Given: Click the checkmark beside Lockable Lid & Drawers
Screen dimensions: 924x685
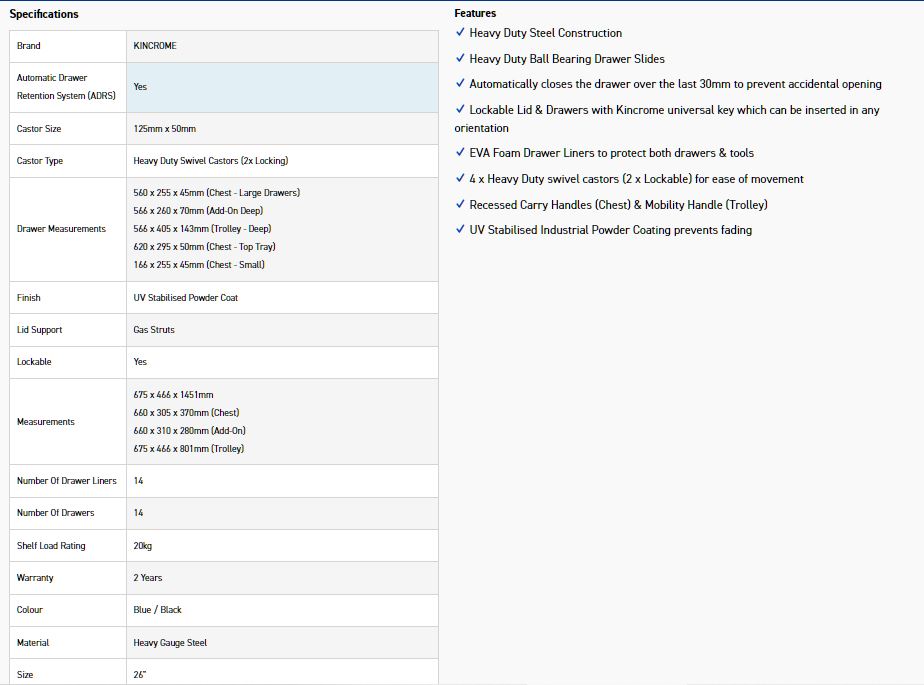Looking at the screenshot, I should pos(460,110).
